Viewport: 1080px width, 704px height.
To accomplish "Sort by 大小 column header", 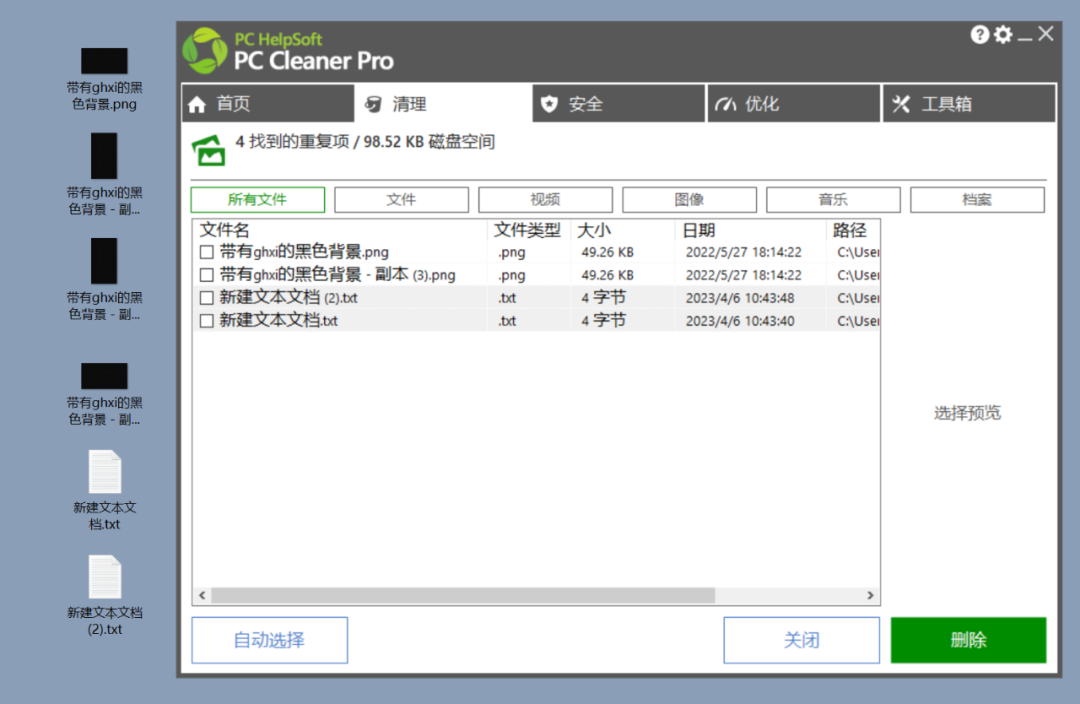I will pos(623,230).
